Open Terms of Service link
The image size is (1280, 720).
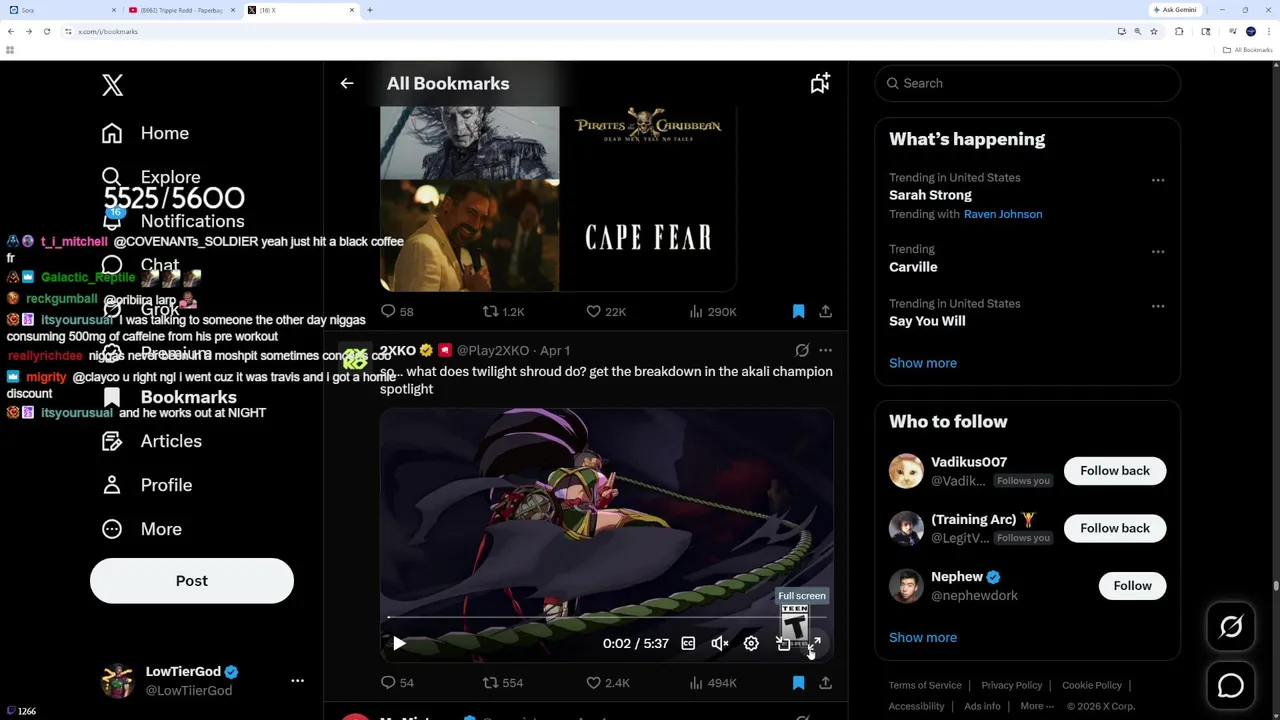925,685
